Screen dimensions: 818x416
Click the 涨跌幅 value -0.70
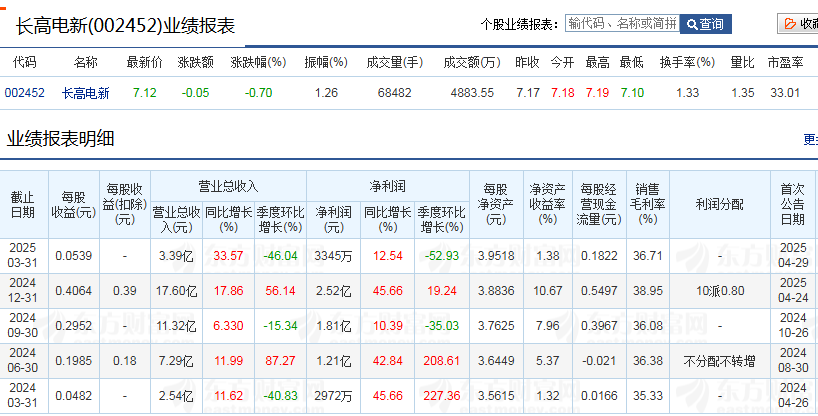[258, 93]
